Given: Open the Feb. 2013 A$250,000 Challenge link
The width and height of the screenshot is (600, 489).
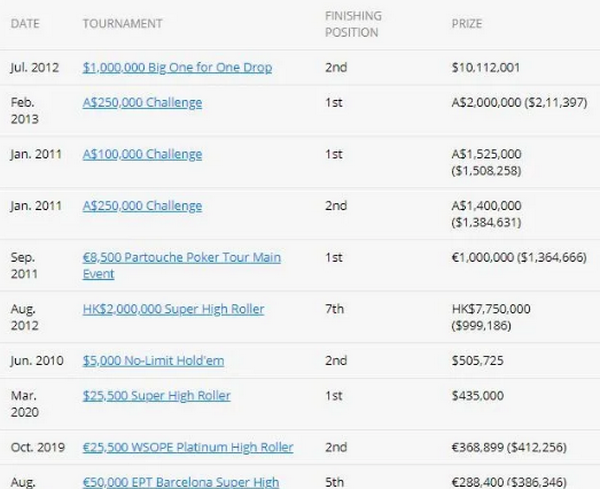Looking at the screenshot, I should click(x=142, y=103).
